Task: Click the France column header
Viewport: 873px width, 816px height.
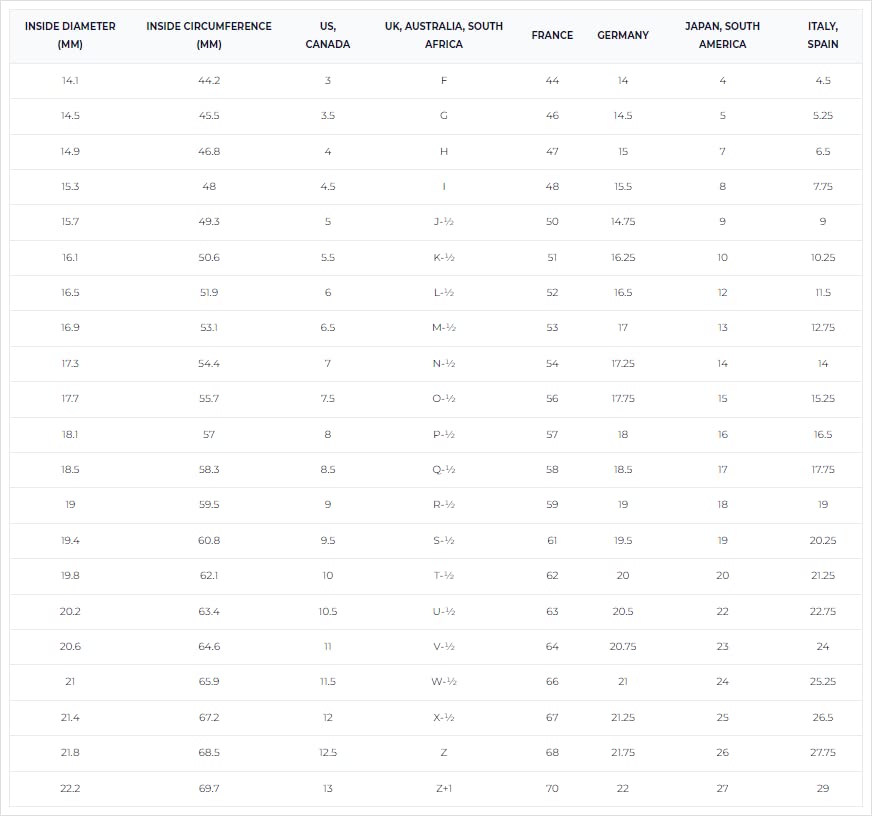Action: click(552, 35)
